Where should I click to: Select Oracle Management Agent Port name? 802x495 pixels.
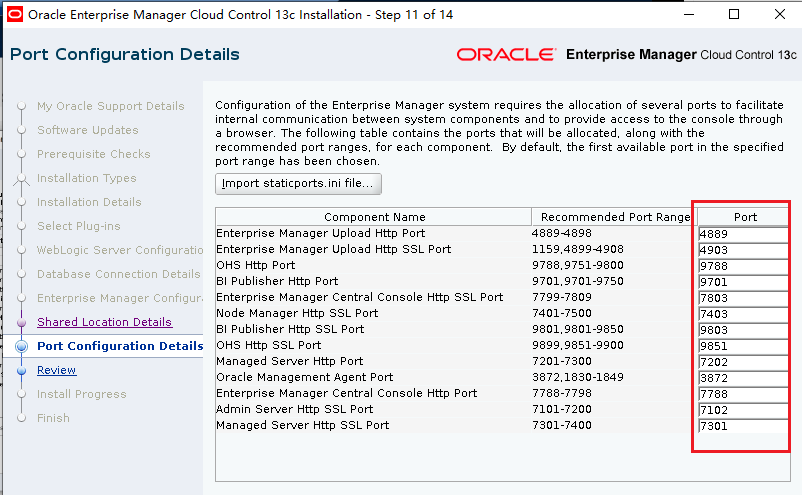pyautogui.click(x=305, y=377)
